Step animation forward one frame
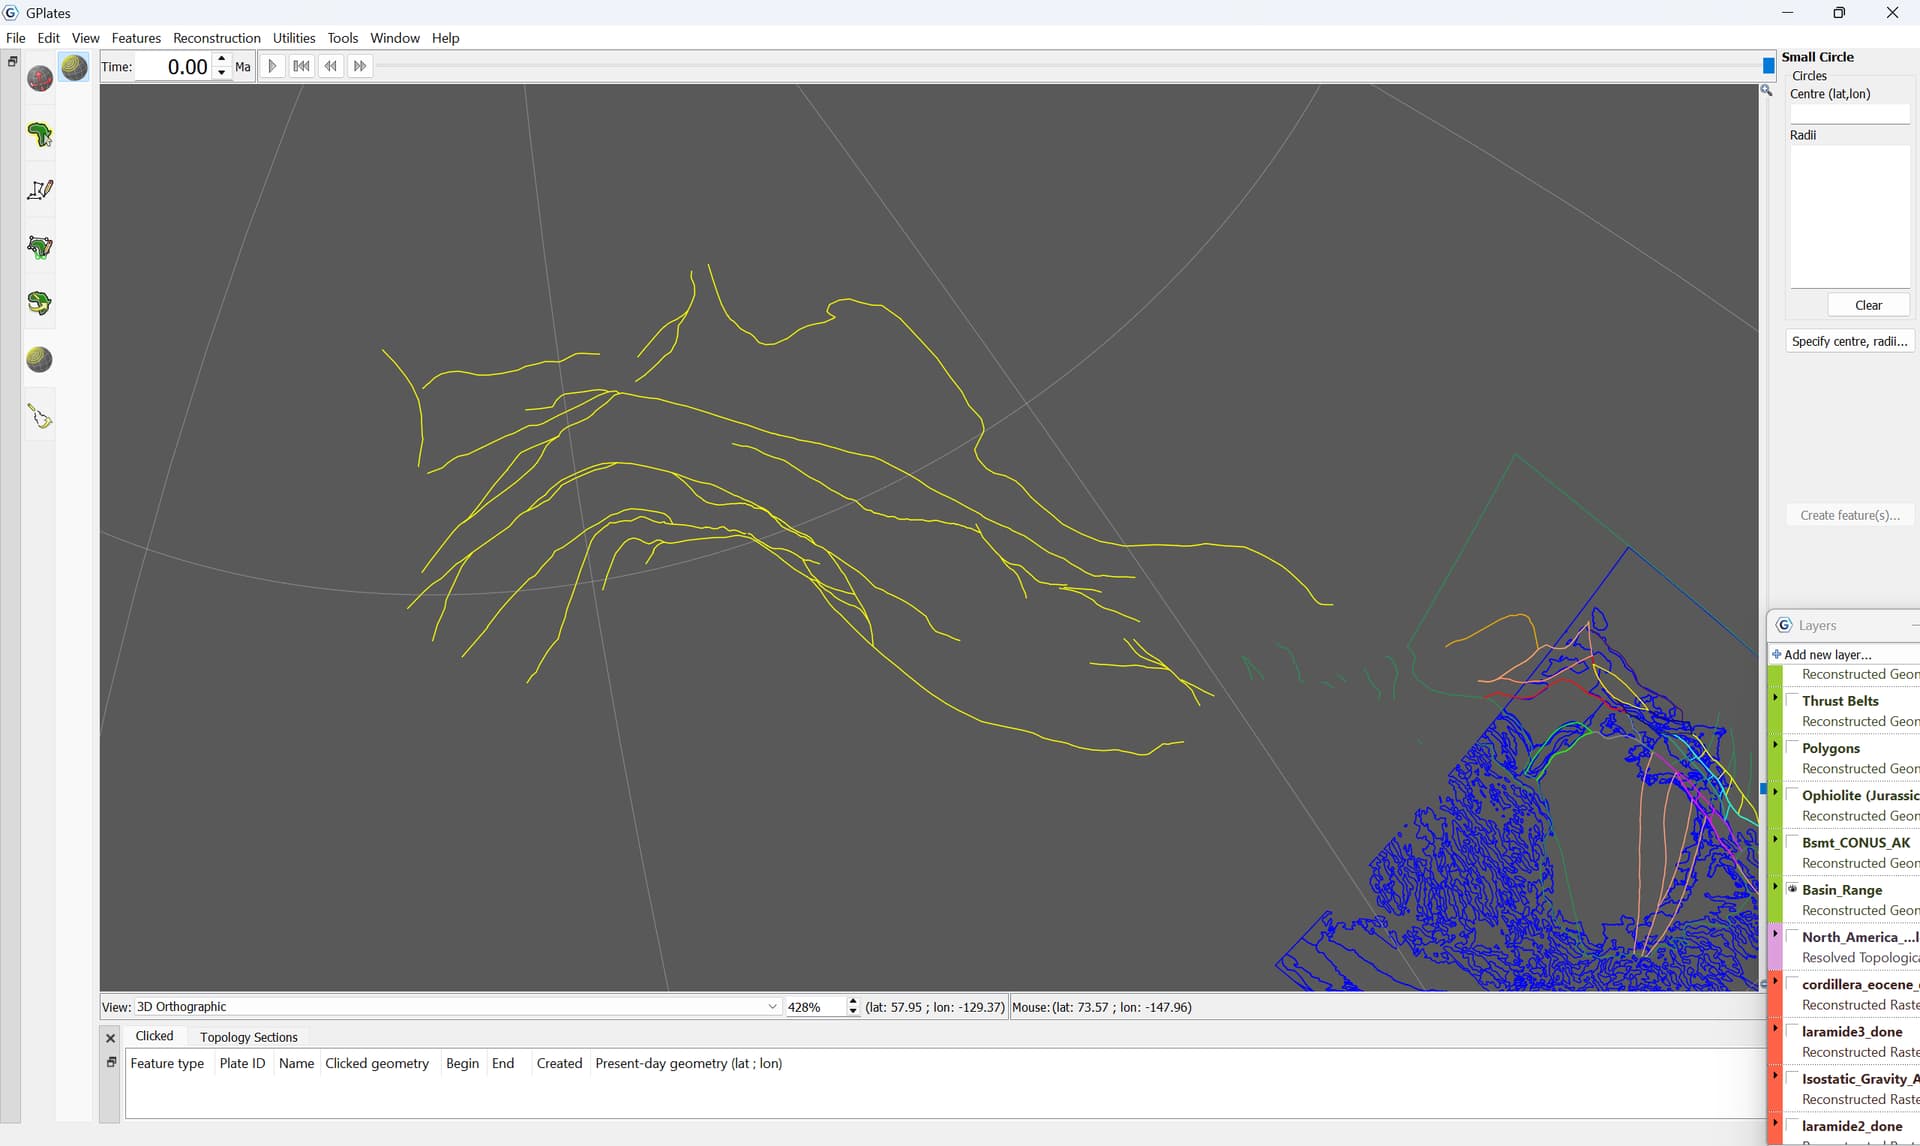The width and height of the screenshot is (1920, 1146). (360, 66)
